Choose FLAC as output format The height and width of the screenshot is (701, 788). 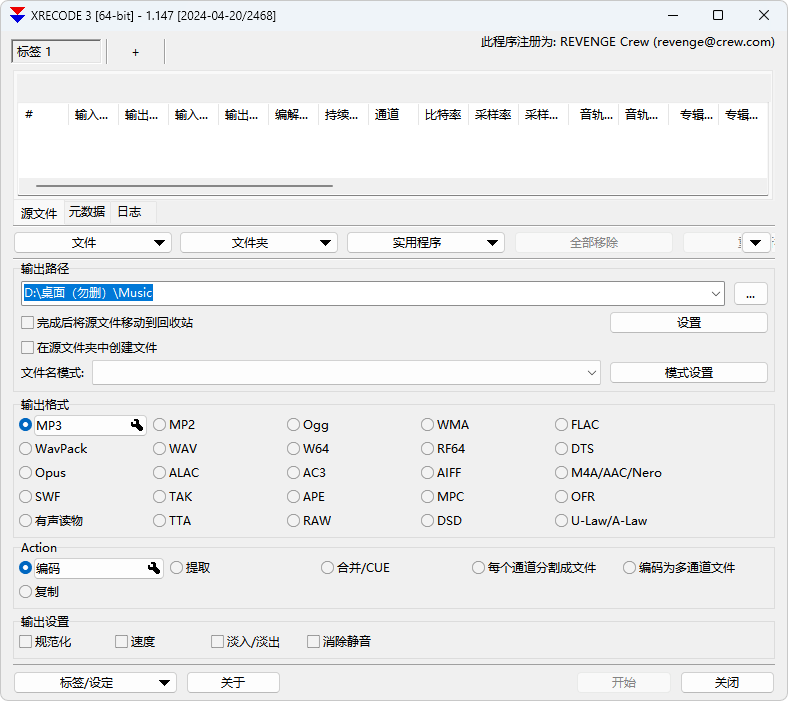[577, 425]
